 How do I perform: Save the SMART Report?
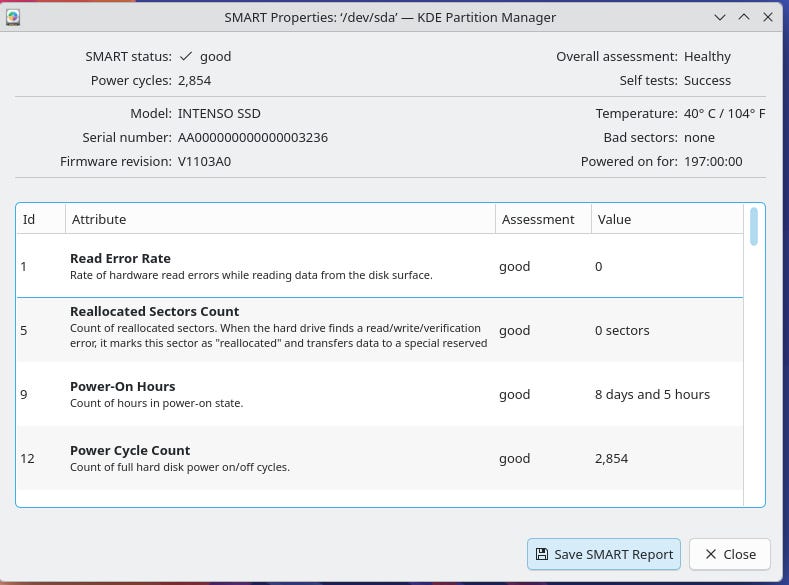603,554
